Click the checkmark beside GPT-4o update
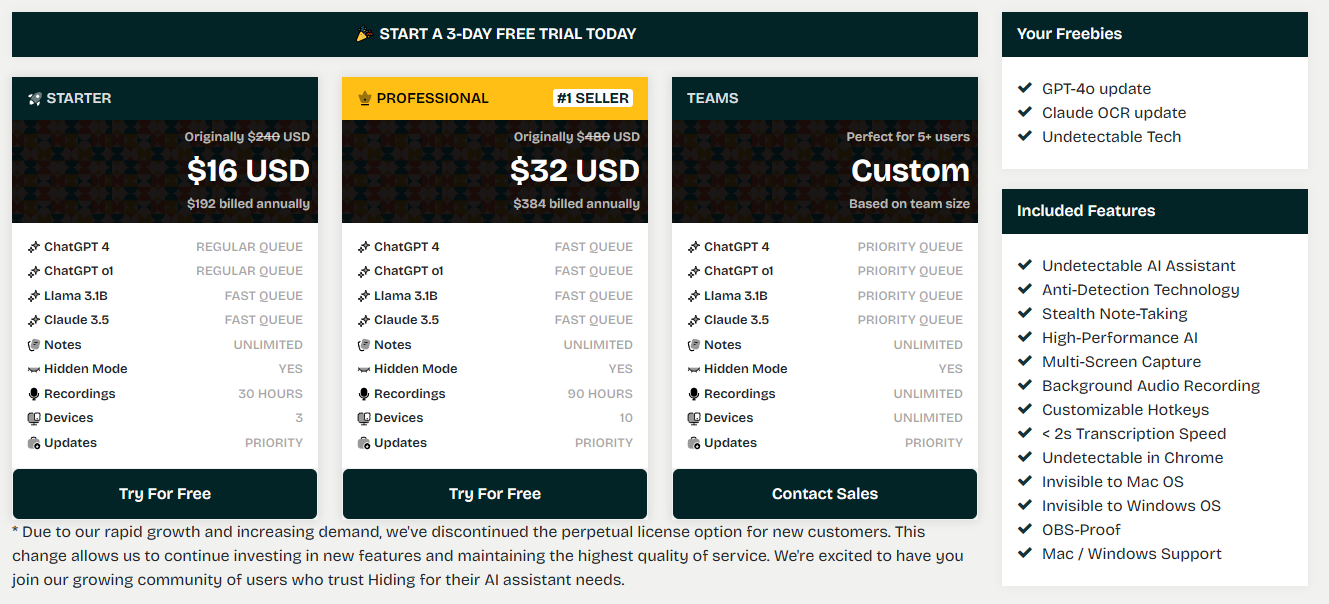 [x=1024, y=88]
